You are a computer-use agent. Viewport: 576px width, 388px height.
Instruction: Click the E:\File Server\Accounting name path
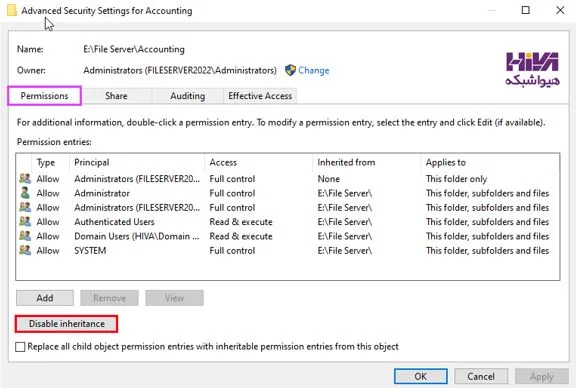click(134, 49)
